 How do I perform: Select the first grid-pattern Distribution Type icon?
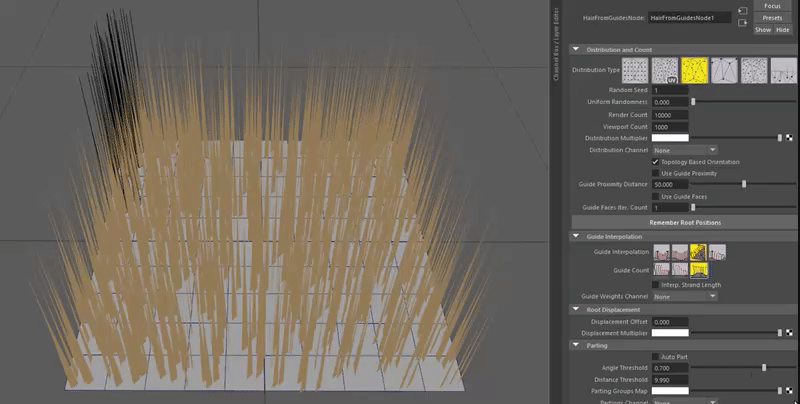tap(635, 70)
